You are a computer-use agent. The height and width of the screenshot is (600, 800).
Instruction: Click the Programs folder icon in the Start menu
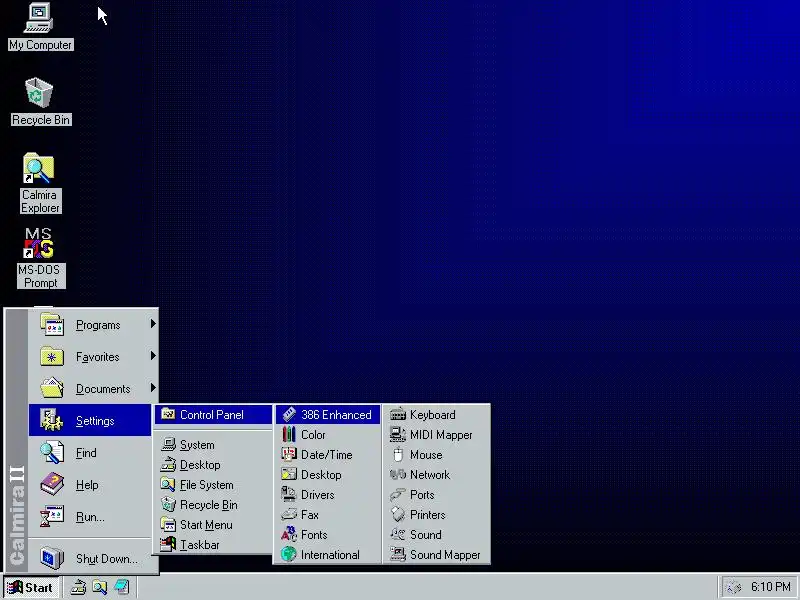[52, 325]
